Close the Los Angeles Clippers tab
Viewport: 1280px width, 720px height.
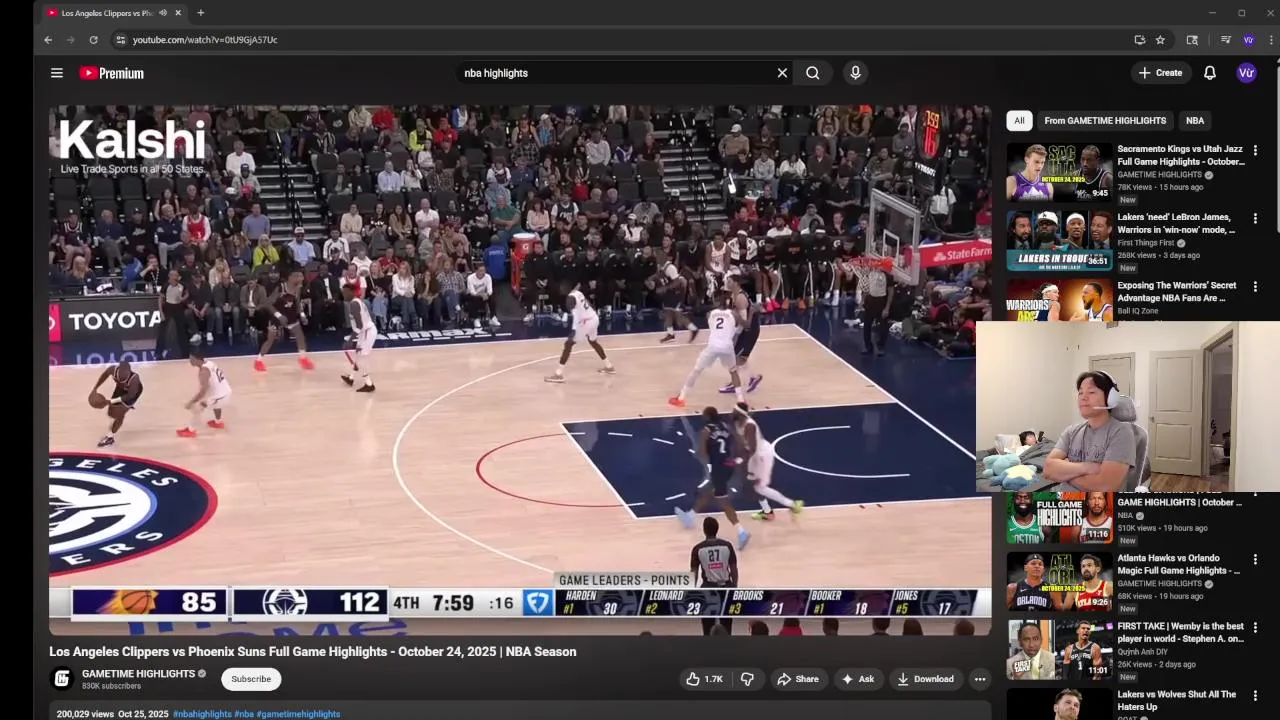pos(178,13)
